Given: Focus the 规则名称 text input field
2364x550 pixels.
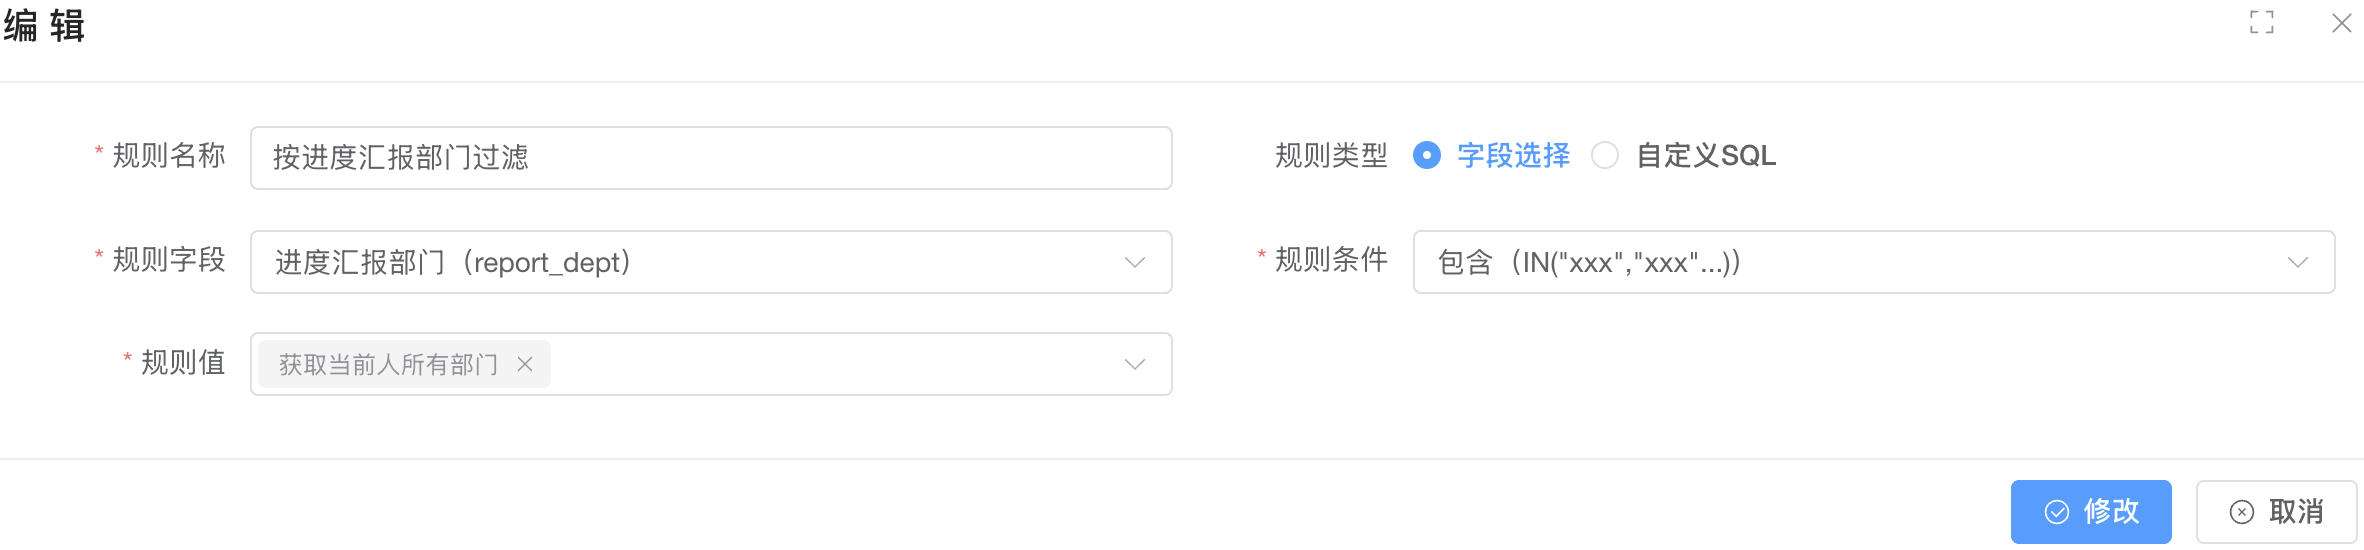Looking at the screenshot, I should pos(711,158).
